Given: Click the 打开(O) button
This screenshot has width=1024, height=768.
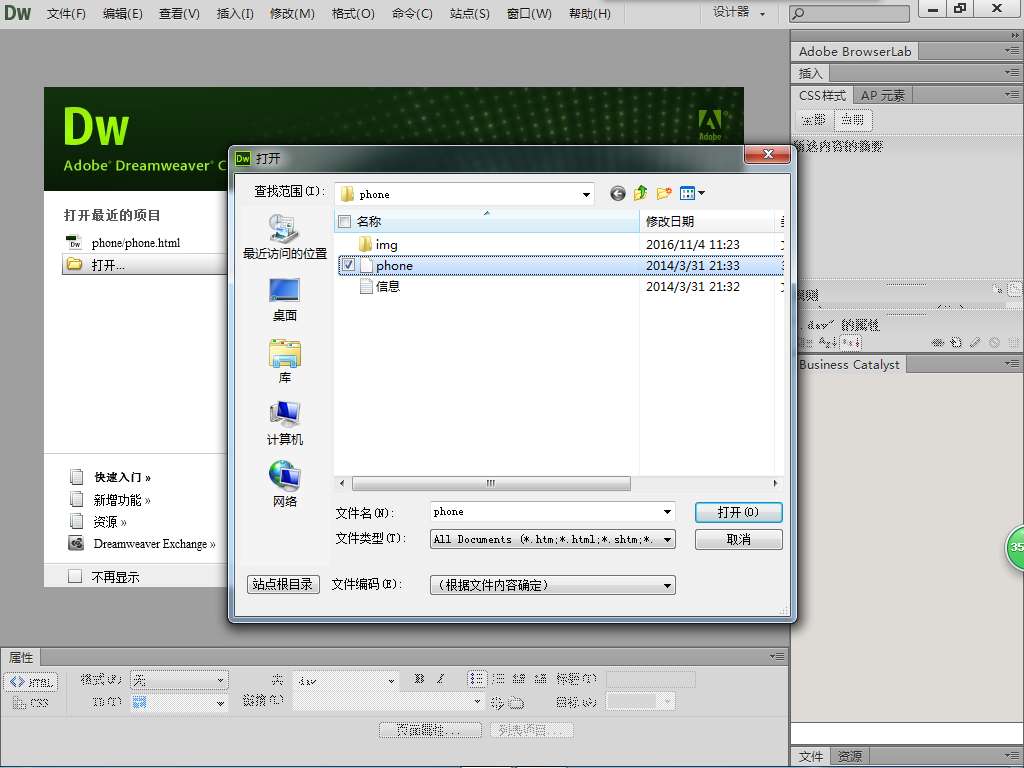Looking at the screenshot, I should (x=739, y=513).
